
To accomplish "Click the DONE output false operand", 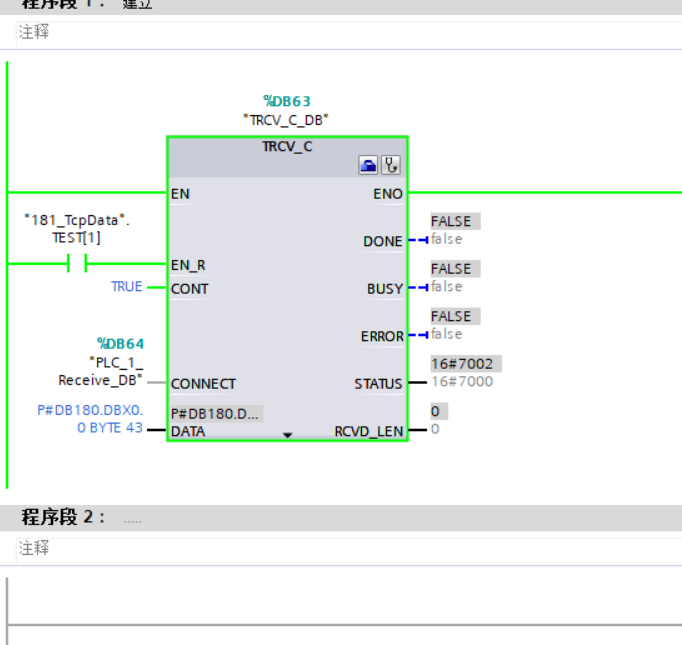I will (447, 239).
